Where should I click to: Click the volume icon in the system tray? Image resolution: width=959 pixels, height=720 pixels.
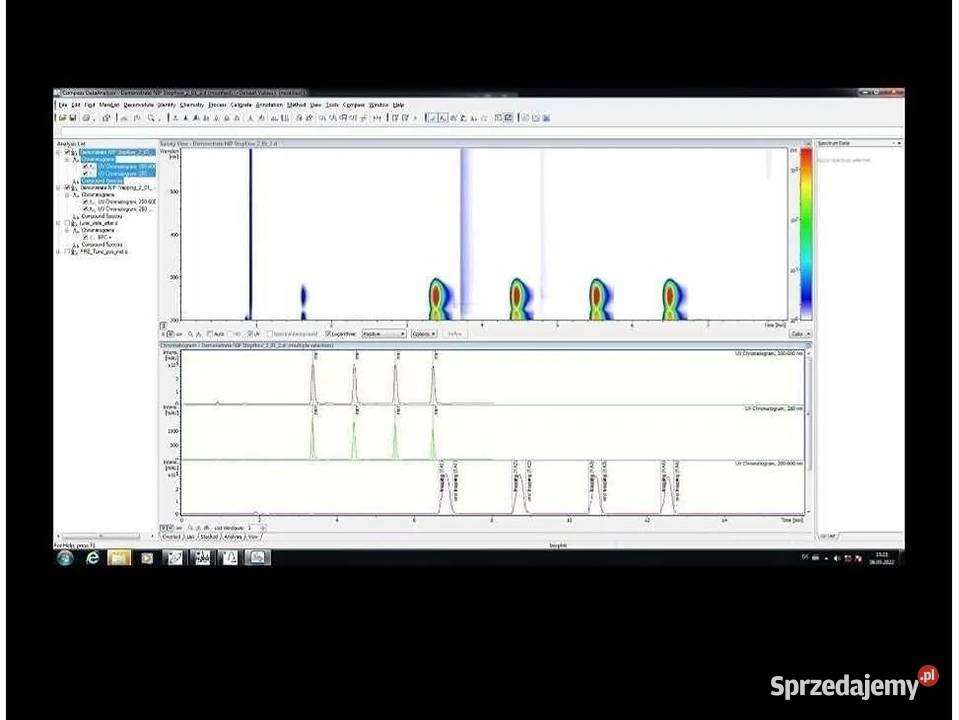coord(837,558)
